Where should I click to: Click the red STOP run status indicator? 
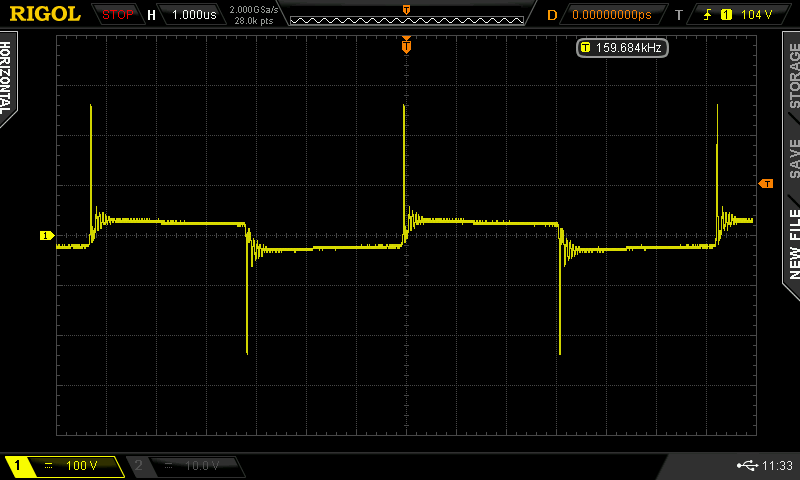pyautogui.click(x=118, y=15)
